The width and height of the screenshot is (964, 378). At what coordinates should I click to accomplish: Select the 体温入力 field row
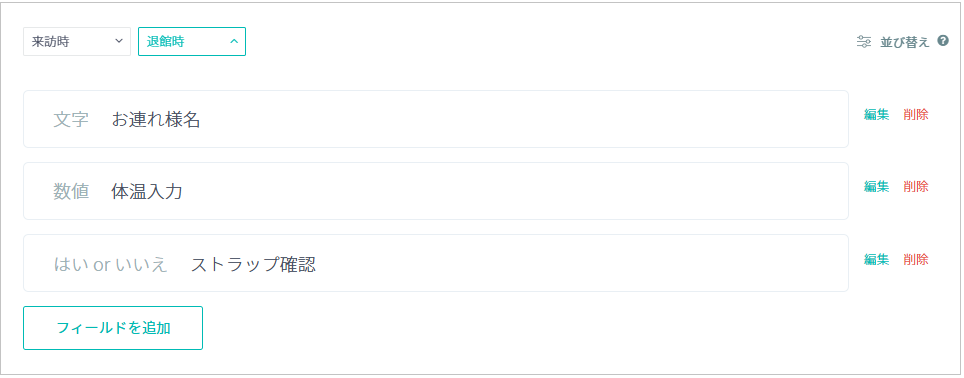click(436, 191)
